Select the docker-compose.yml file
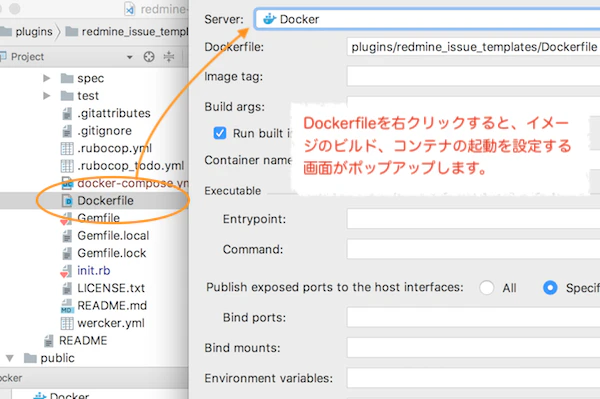600x399 pixels. click(133, 183)
